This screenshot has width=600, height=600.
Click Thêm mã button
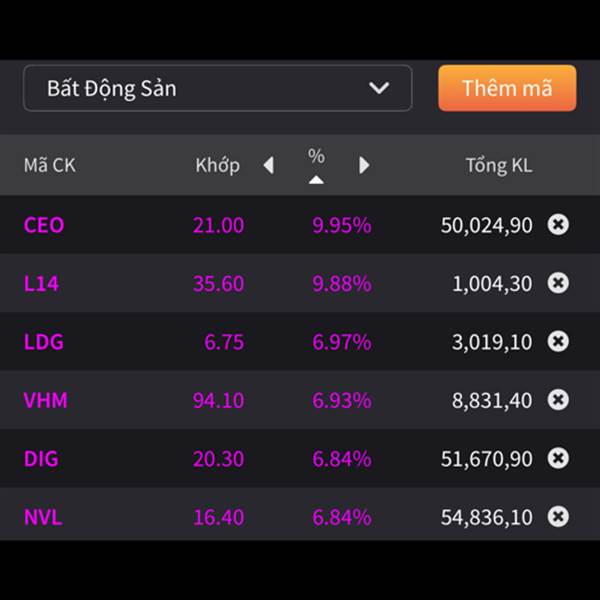(x=507, y=88)
